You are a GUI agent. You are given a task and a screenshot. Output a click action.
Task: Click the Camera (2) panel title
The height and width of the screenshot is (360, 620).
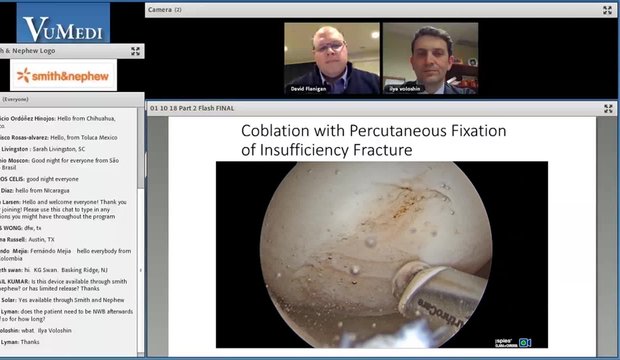[x=165, y=9]
